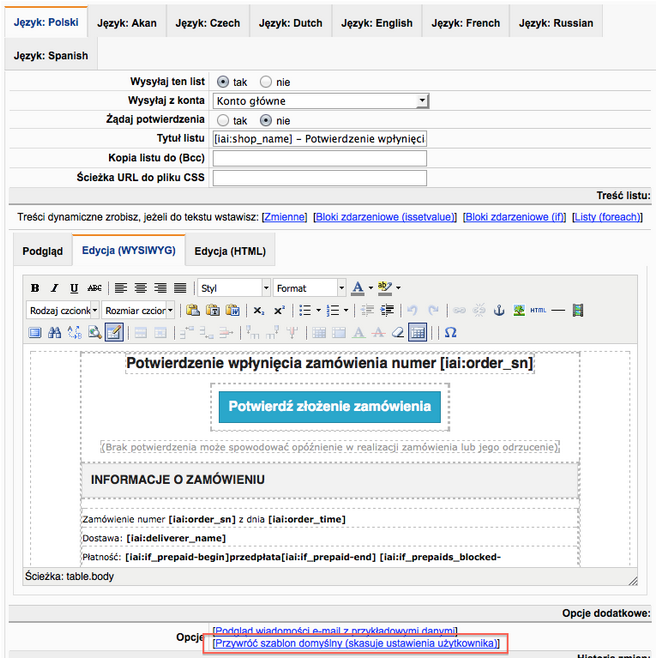
Task: Open Bloki zdarzeniowe (issetvalue) link
Action: pyautogui.click(x=385, y=217)
